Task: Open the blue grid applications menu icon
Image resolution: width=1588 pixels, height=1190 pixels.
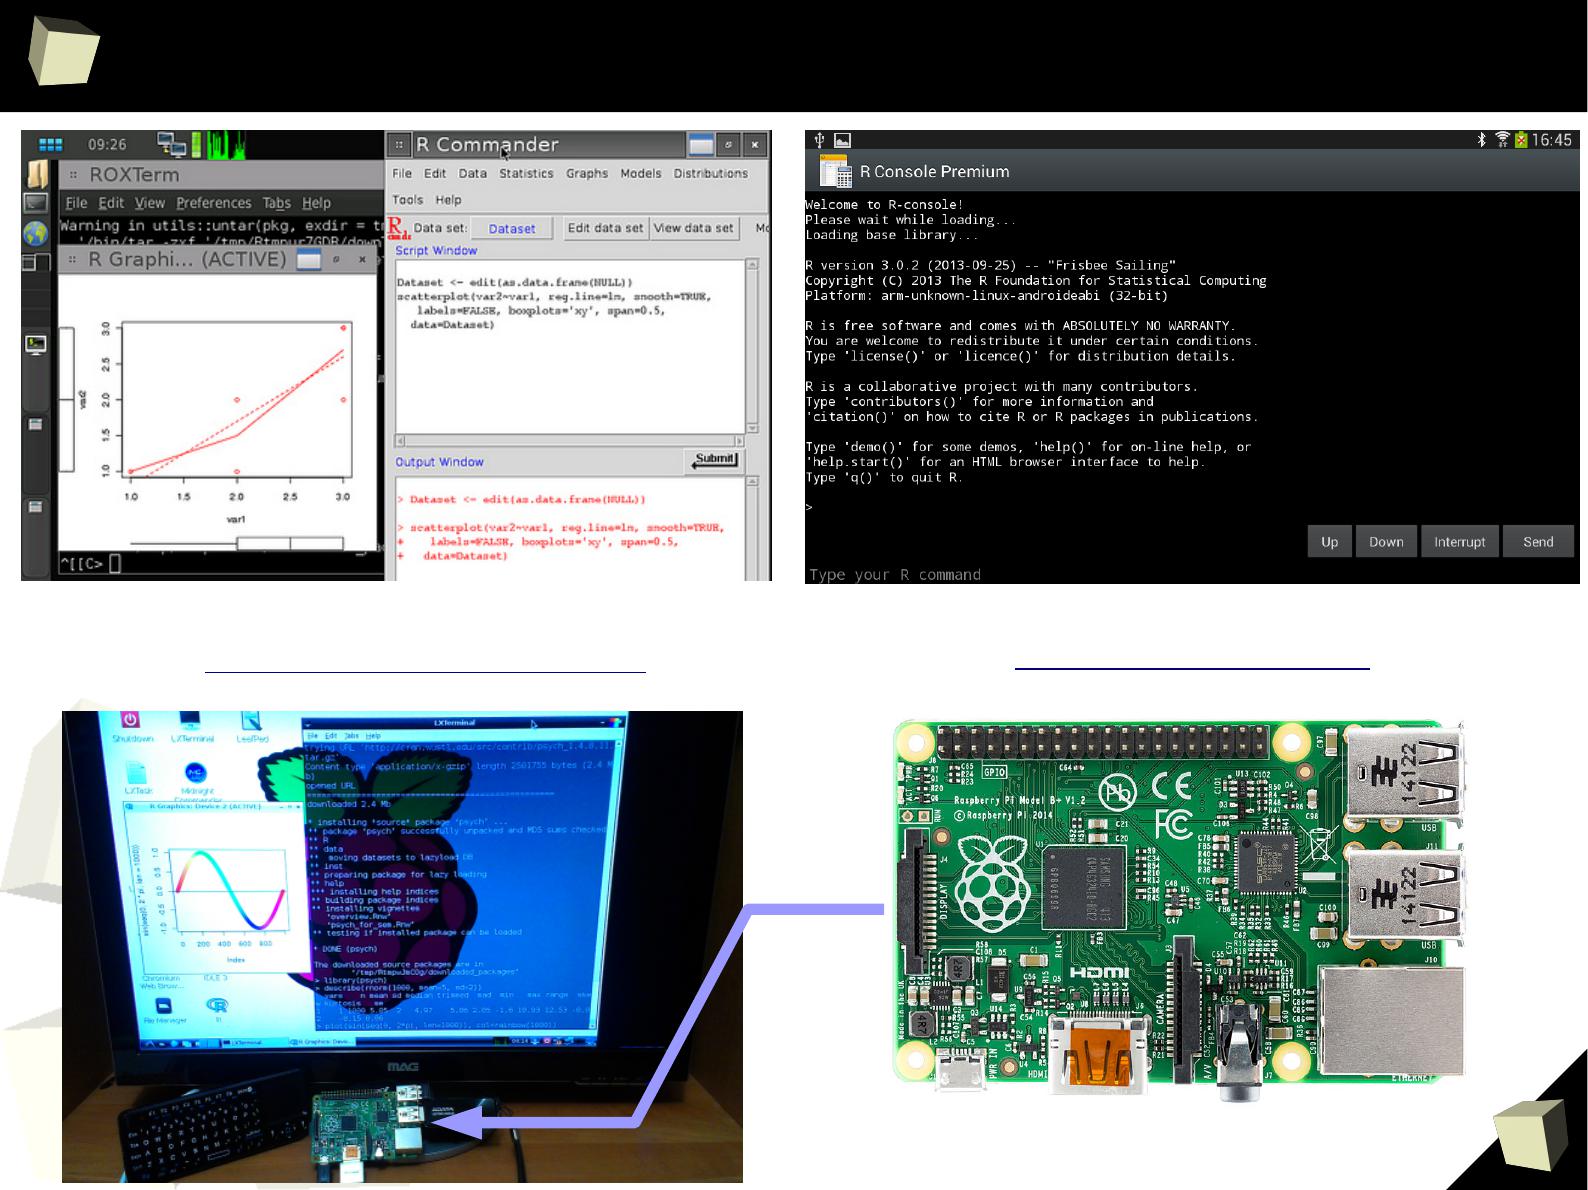Action: pos(50,145)
